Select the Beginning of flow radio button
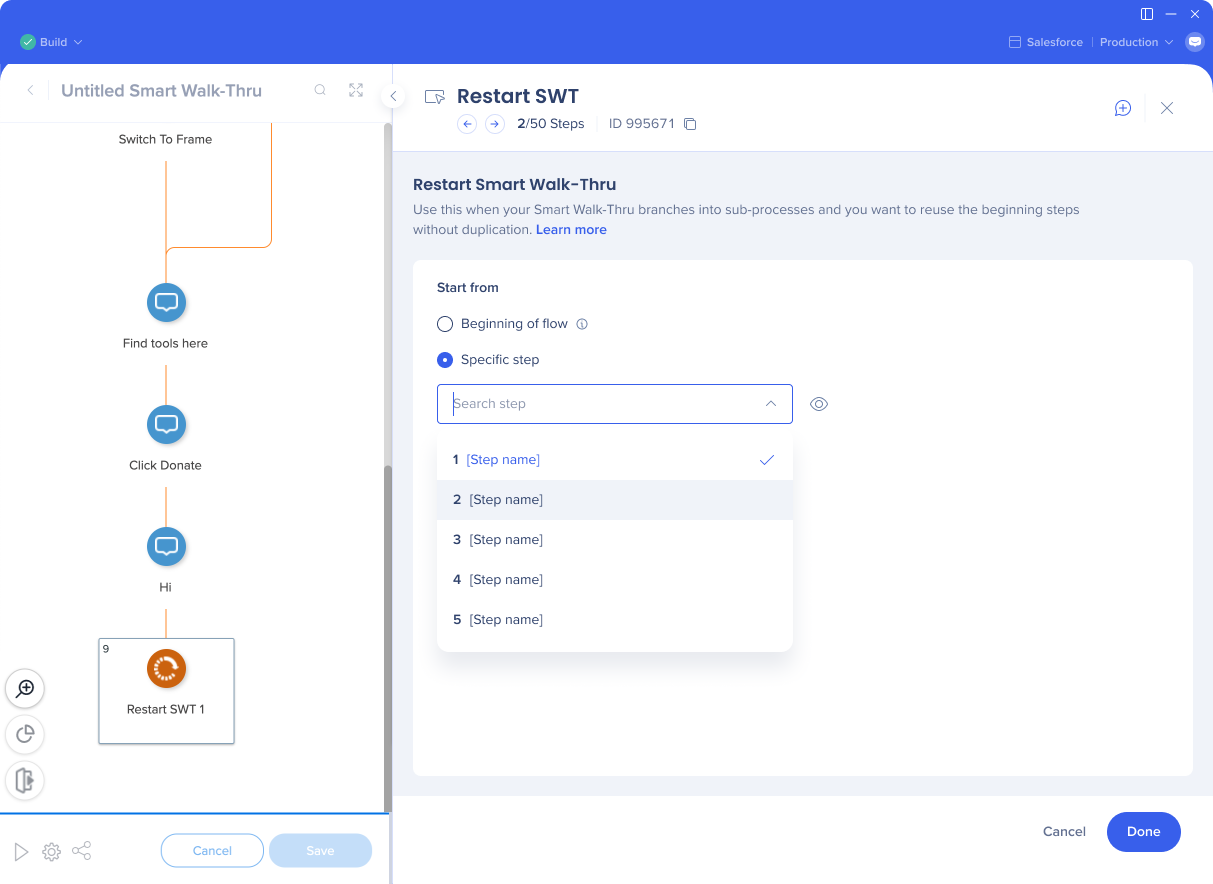This screenshot has width=1213, height=884. 445,324
